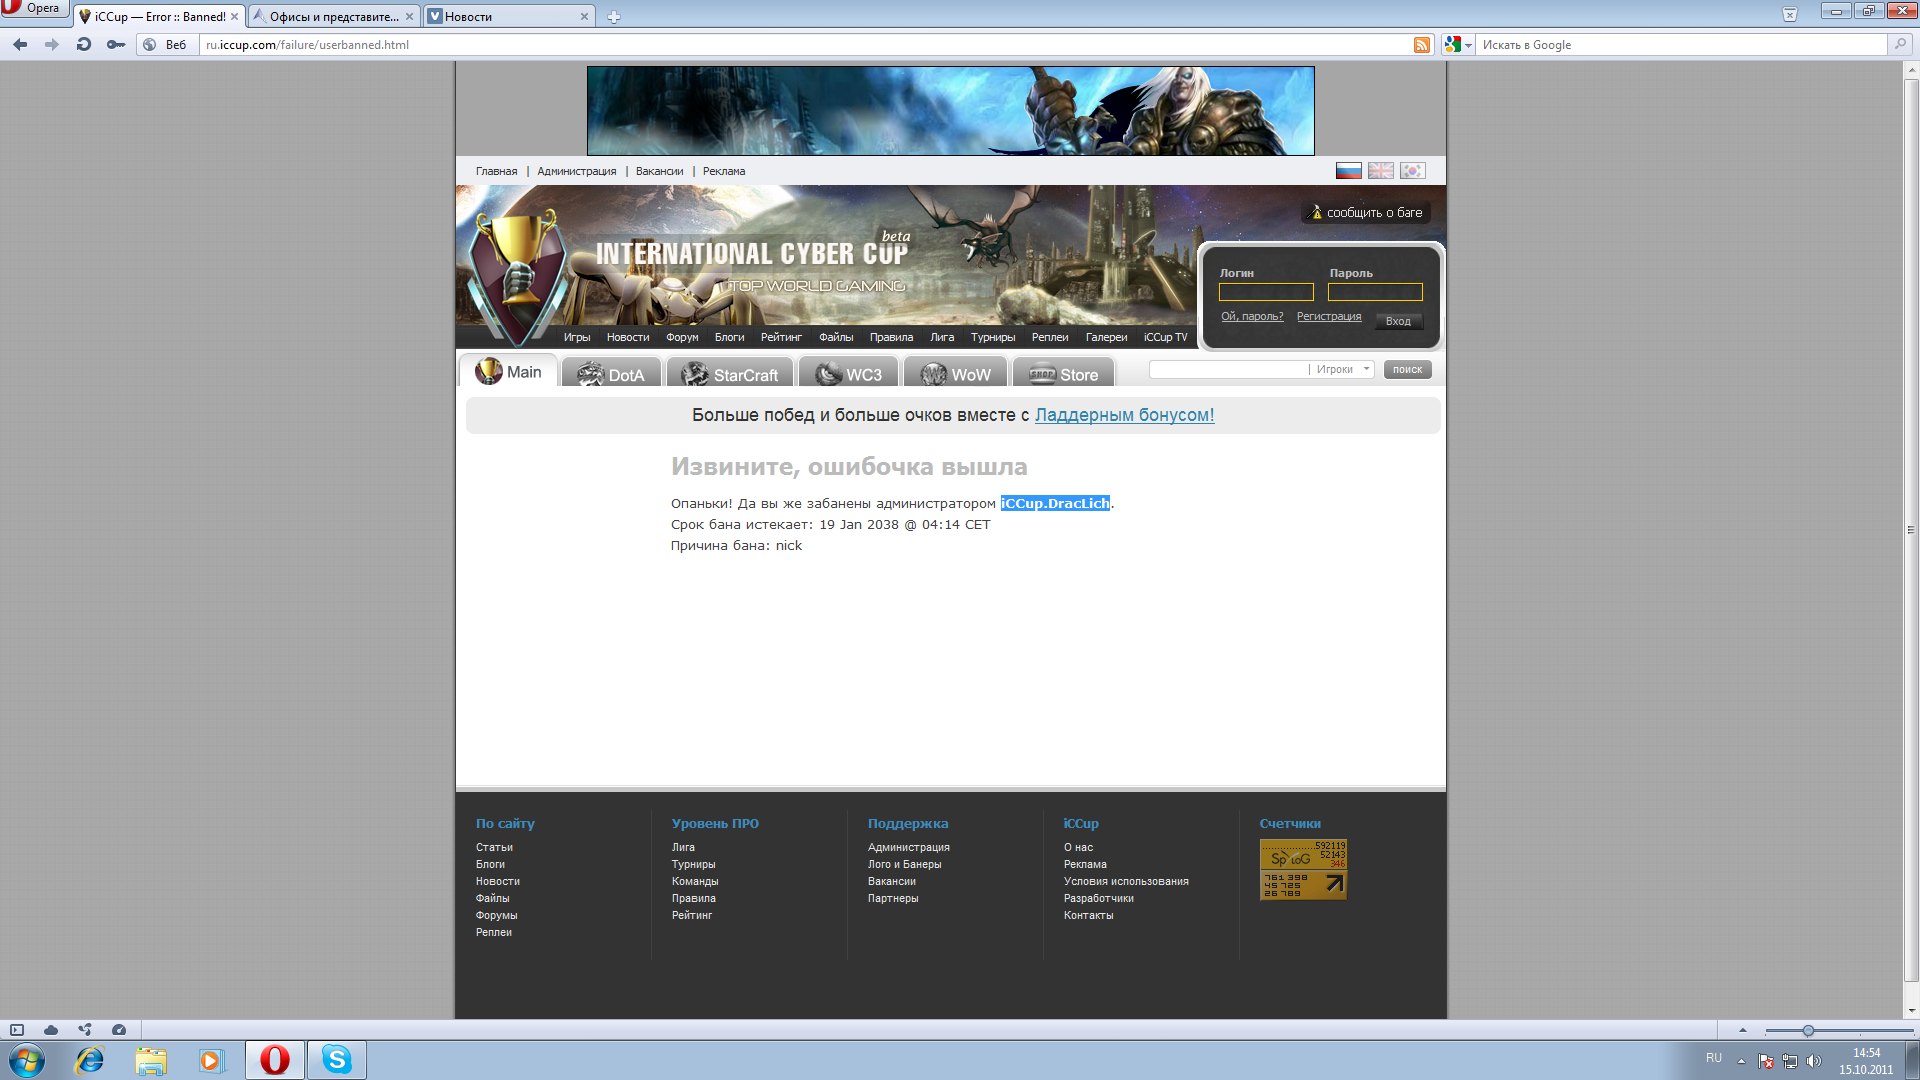1920x1080 pixels.
Task: Select the Main game tab
Action: [x=509, y=371]
